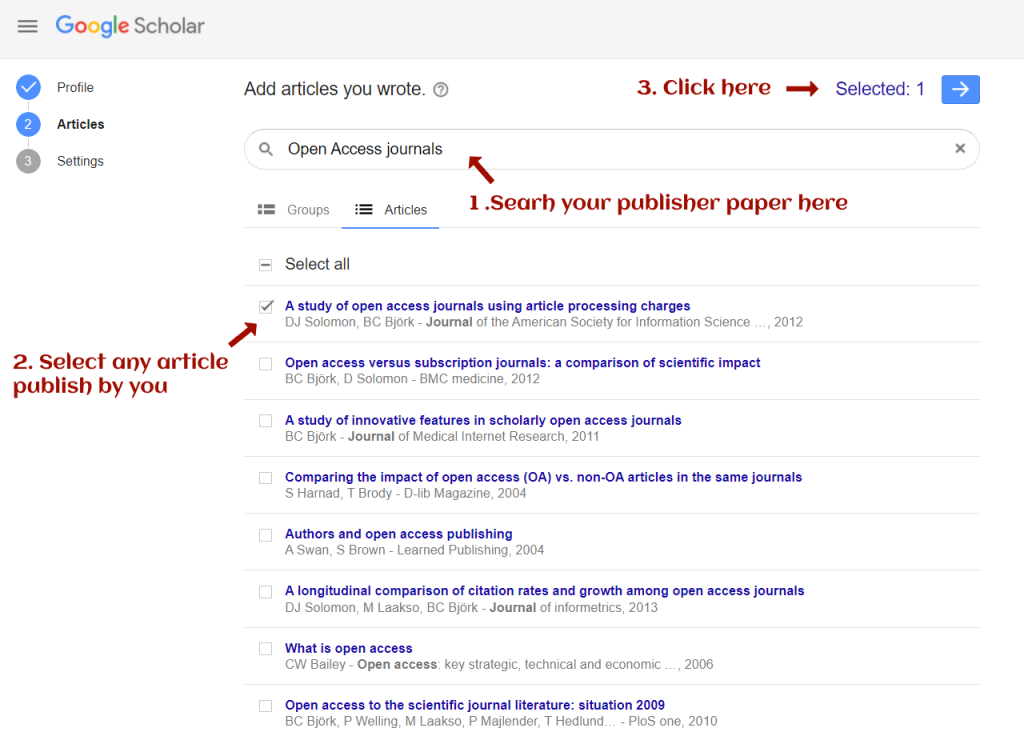Click the 'Open Access journals' search field

(611, 149)
